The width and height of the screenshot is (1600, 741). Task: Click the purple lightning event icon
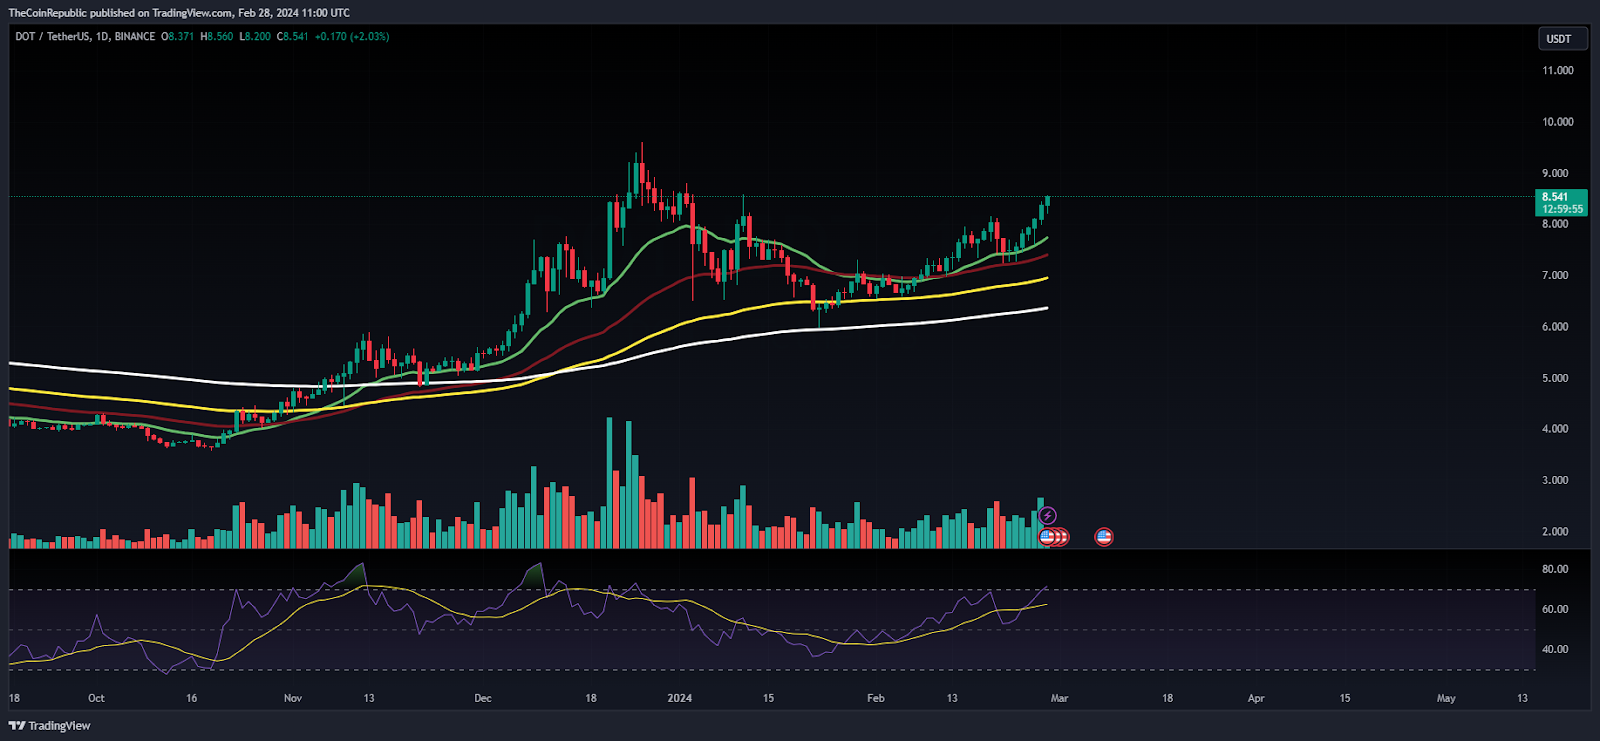pyautogui.click(x=1047, y=516)
